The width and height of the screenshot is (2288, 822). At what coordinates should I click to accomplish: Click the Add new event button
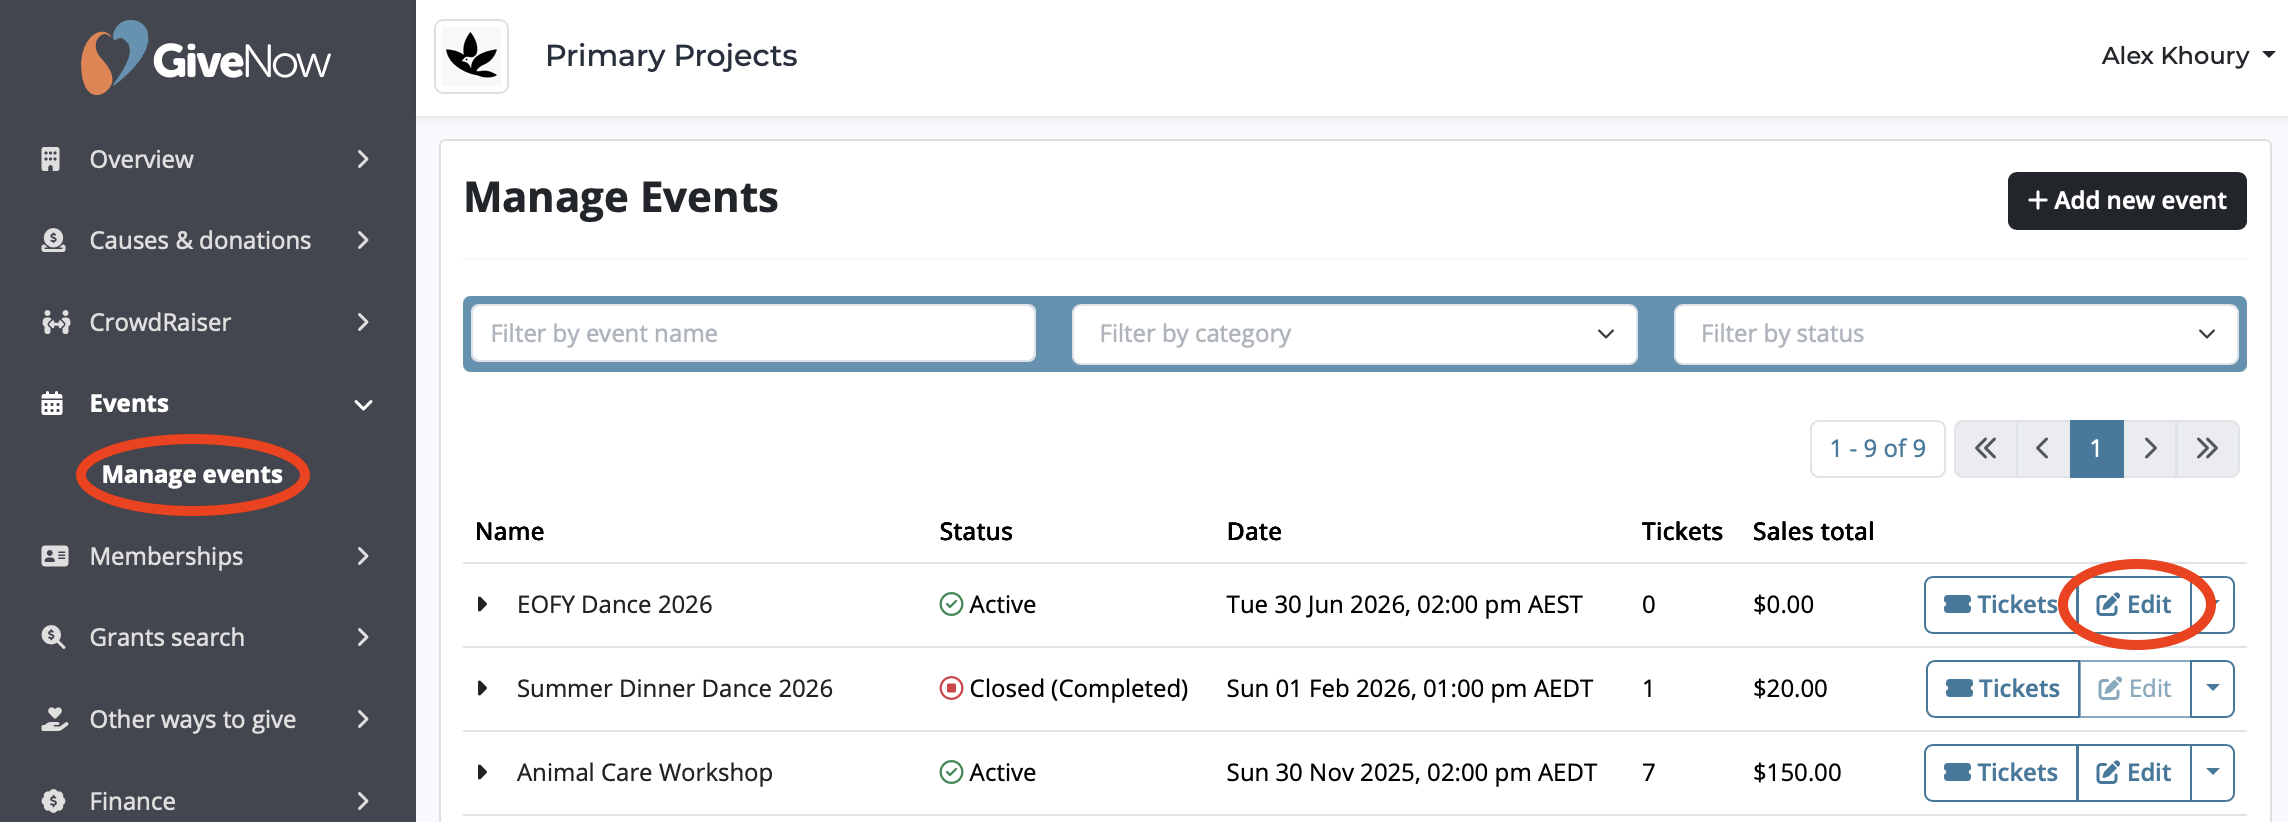pos(2127,201)
